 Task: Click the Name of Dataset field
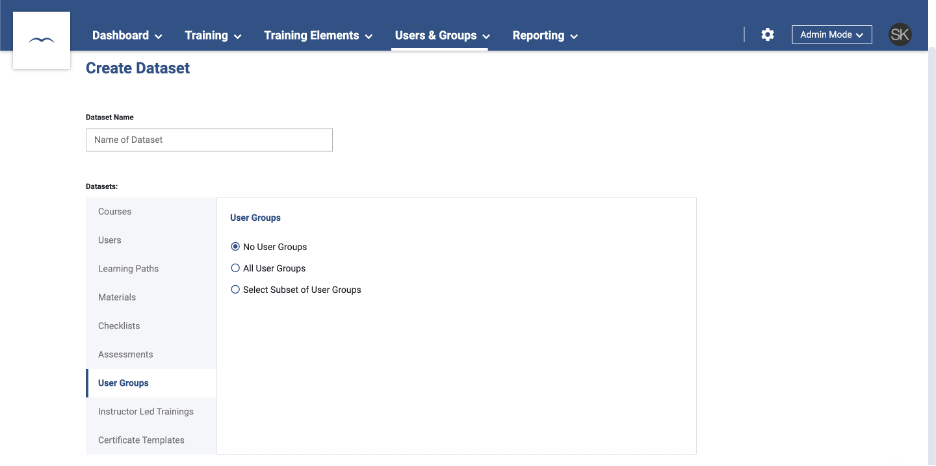click(x=210, y=140)
